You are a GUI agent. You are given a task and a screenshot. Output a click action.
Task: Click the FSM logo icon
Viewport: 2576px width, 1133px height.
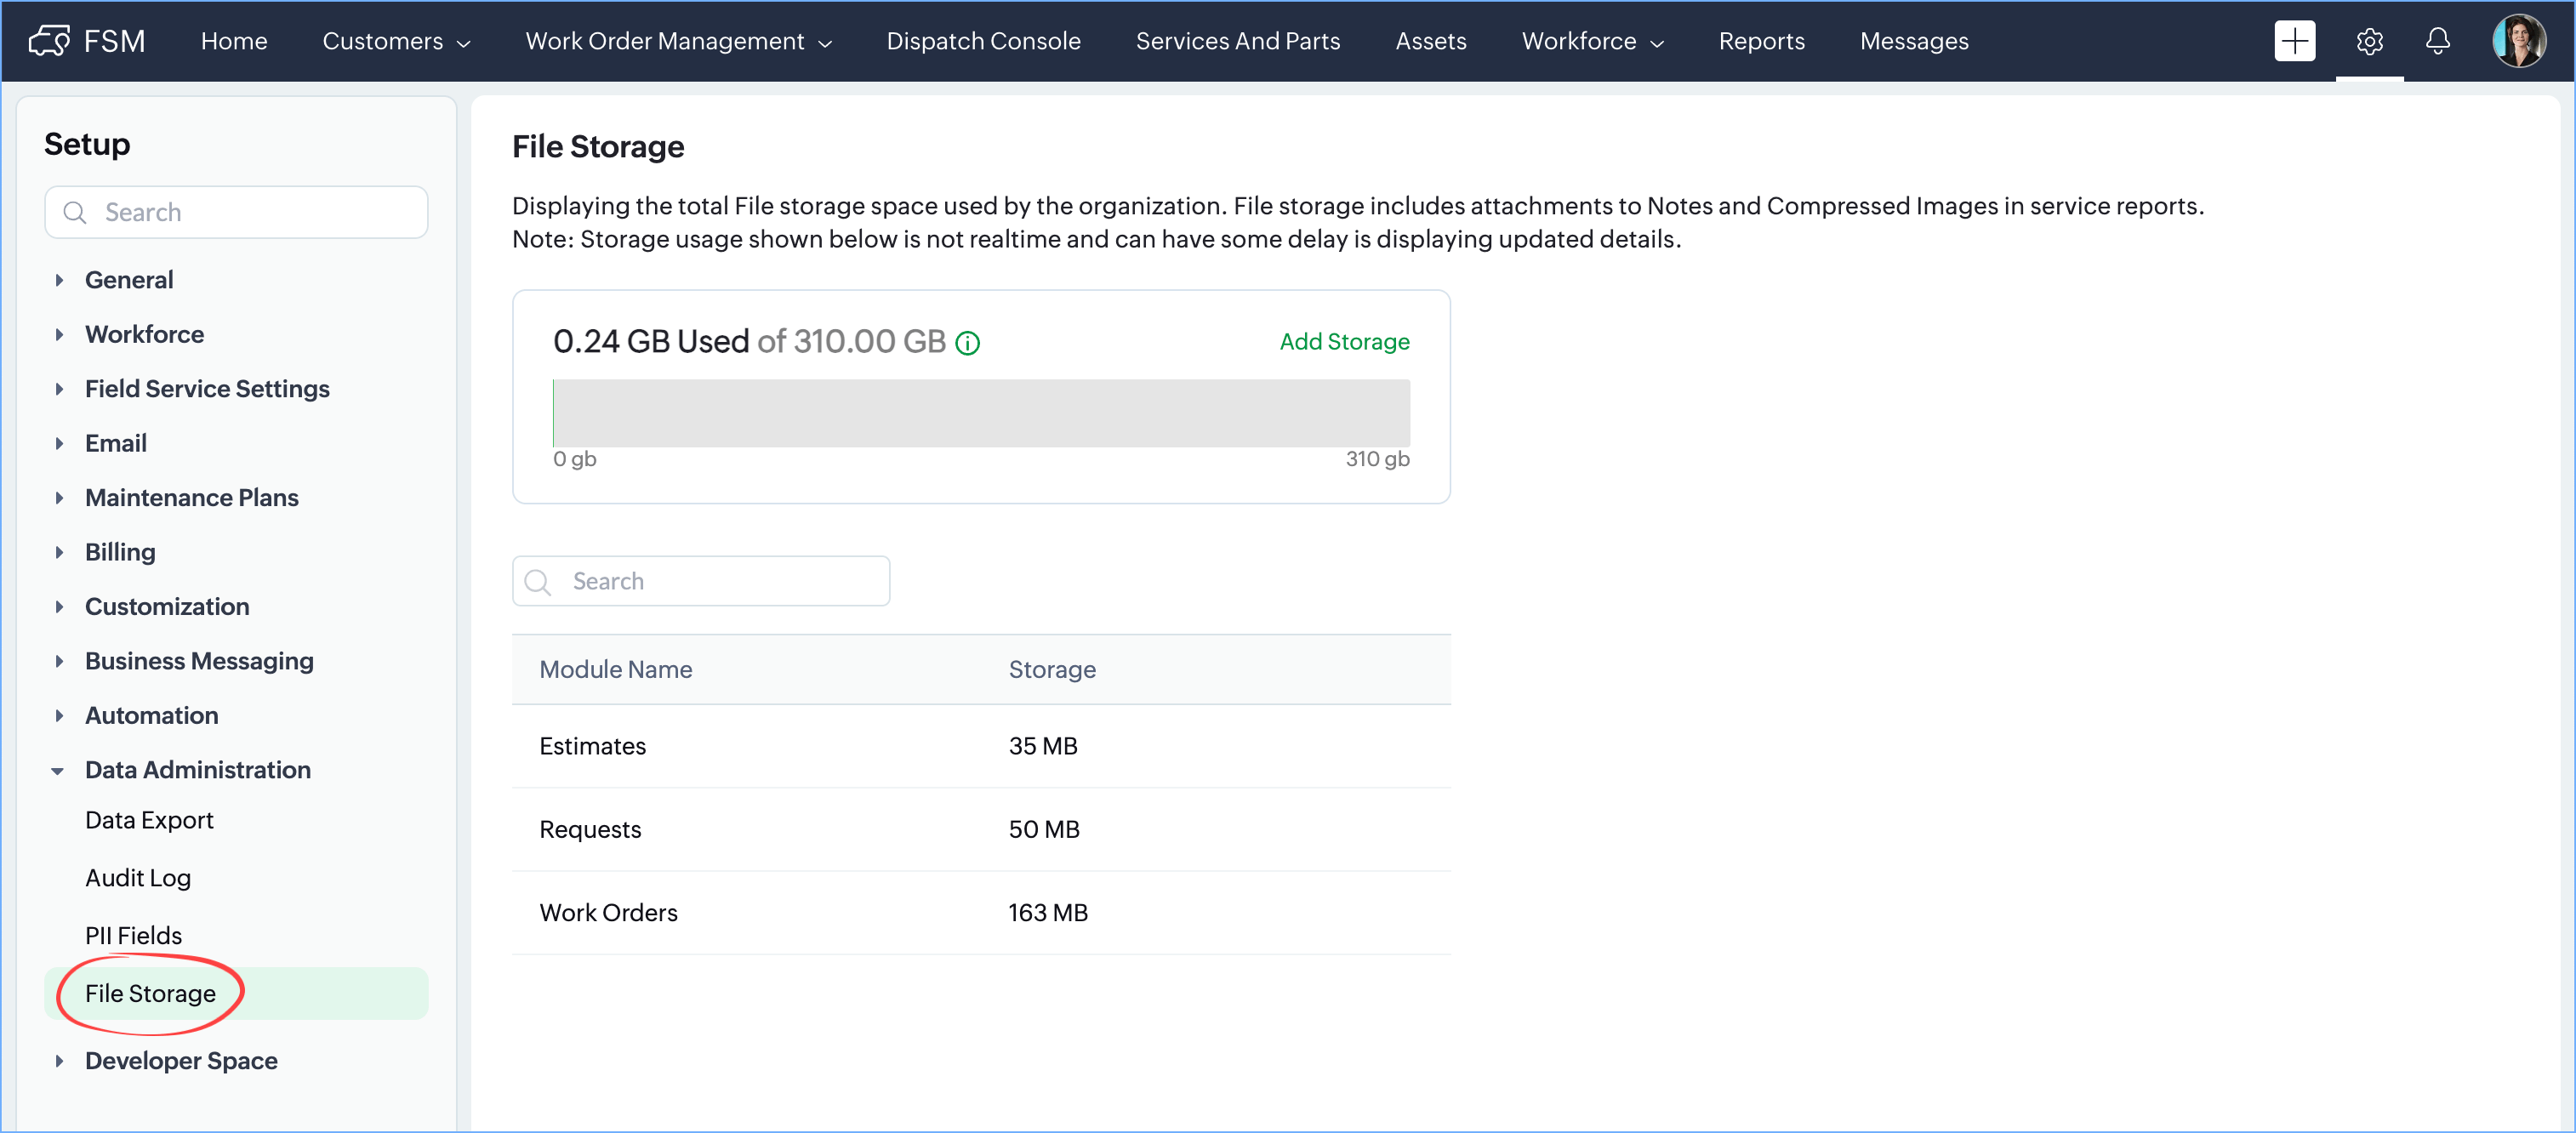[x=49, y=41]
